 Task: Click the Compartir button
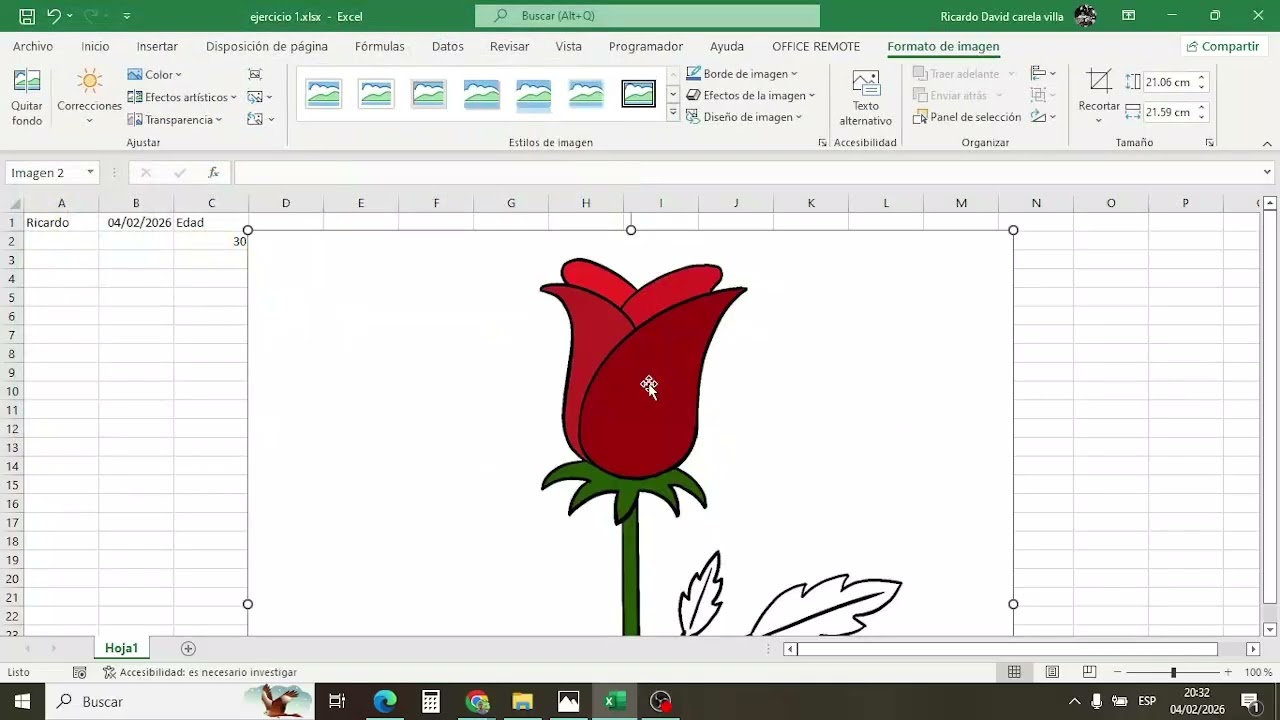pyautogui.click(x=1222, y=47)
